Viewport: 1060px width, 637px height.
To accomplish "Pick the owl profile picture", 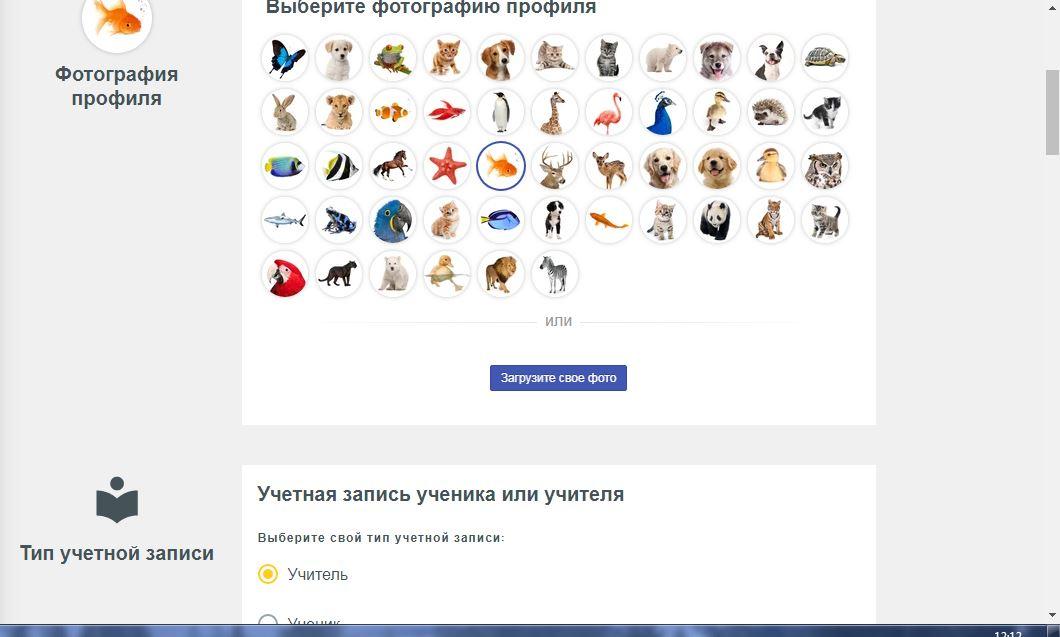I will tap(825, 166).
